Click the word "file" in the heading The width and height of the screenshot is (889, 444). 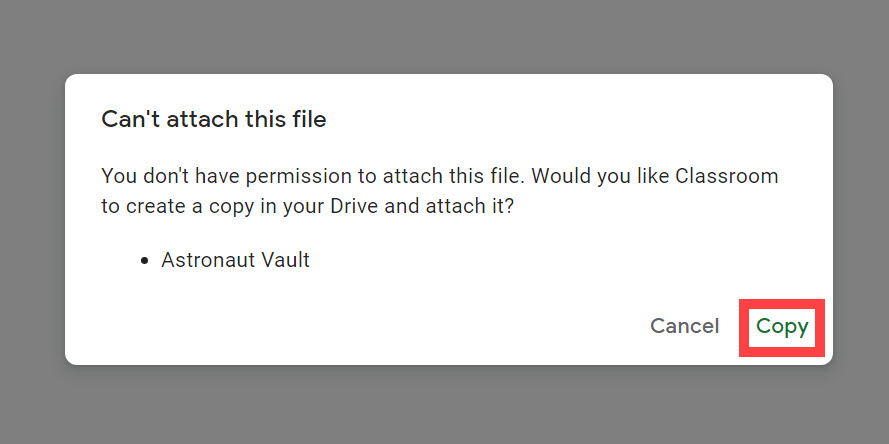click(x=307, y=120)
